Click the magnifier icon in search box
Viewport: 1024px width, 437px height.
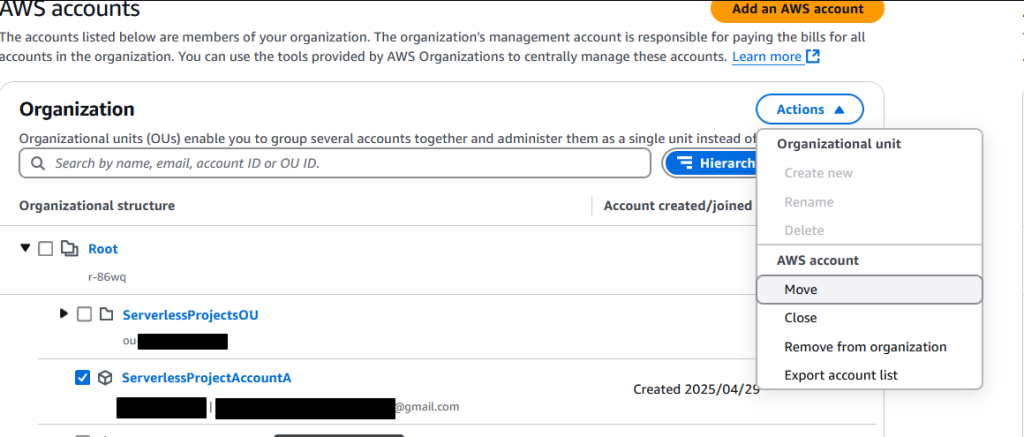[x=38, y=163]
